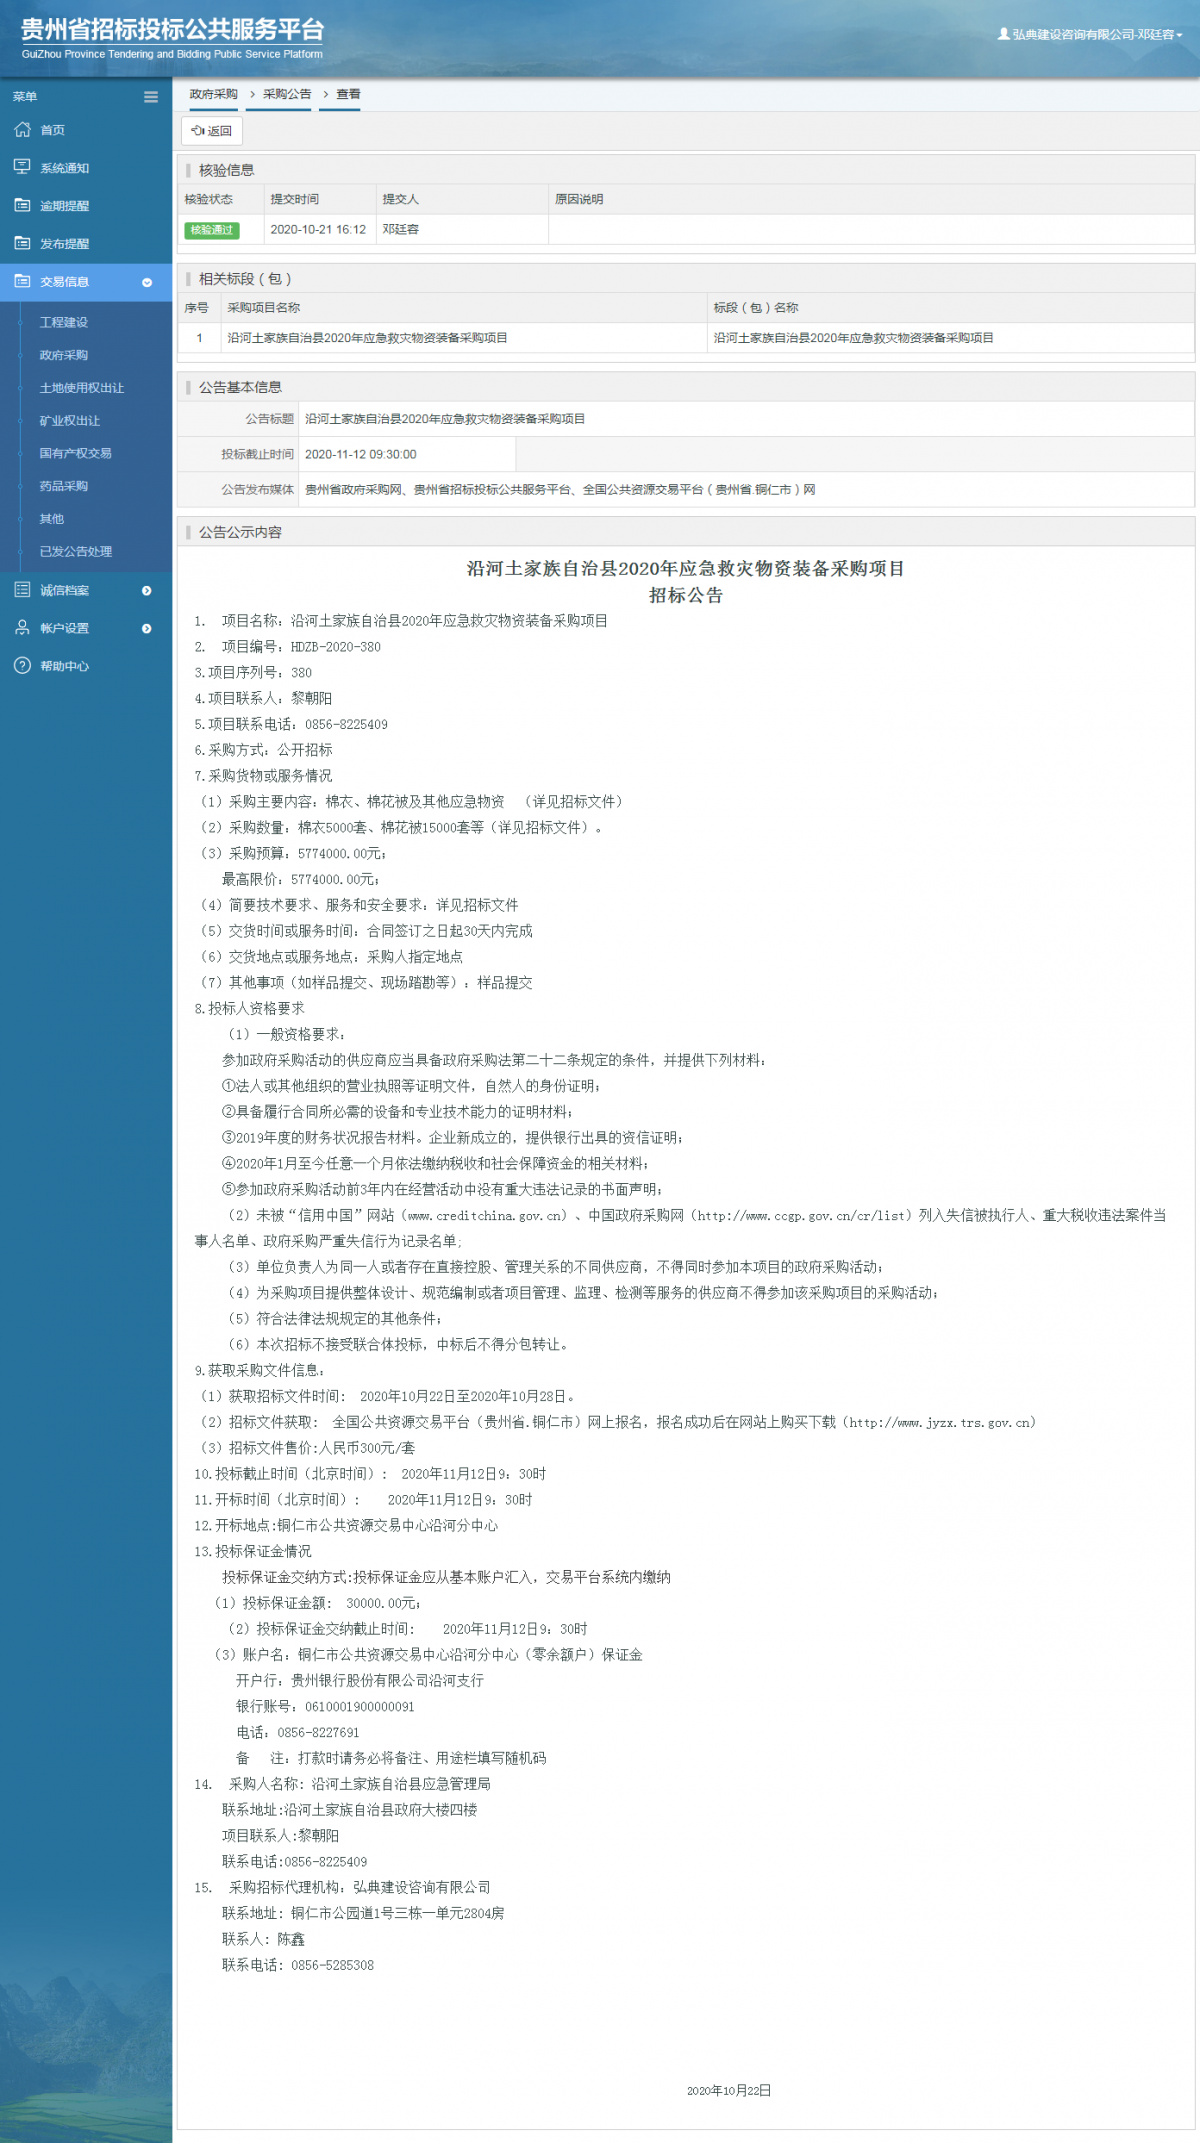Click the 开标地点 line
The height and width of the screenshot is (2143, 1200).
point(346,1526)
